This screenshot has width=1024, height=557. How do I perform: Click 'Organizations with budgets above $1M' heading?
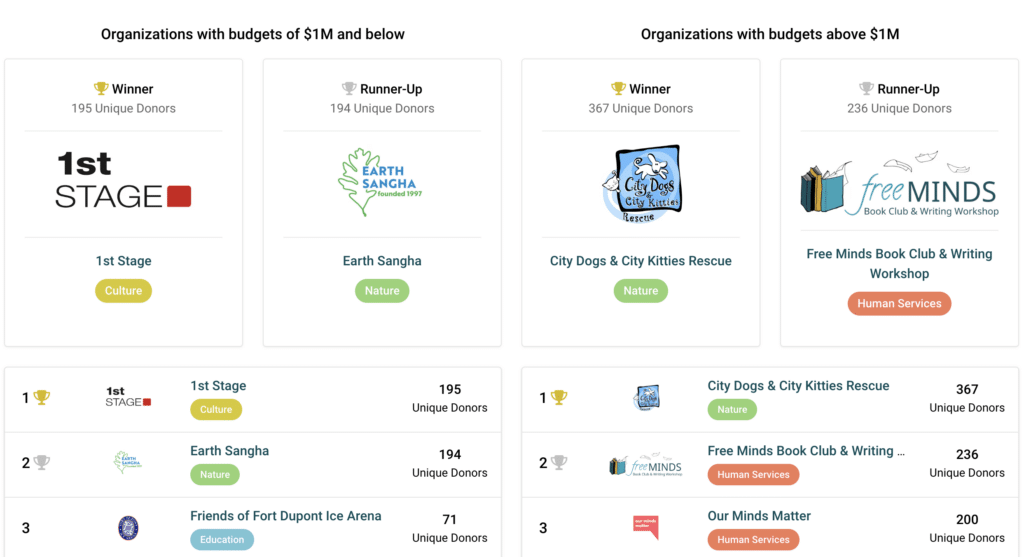[x=770, y=34]
